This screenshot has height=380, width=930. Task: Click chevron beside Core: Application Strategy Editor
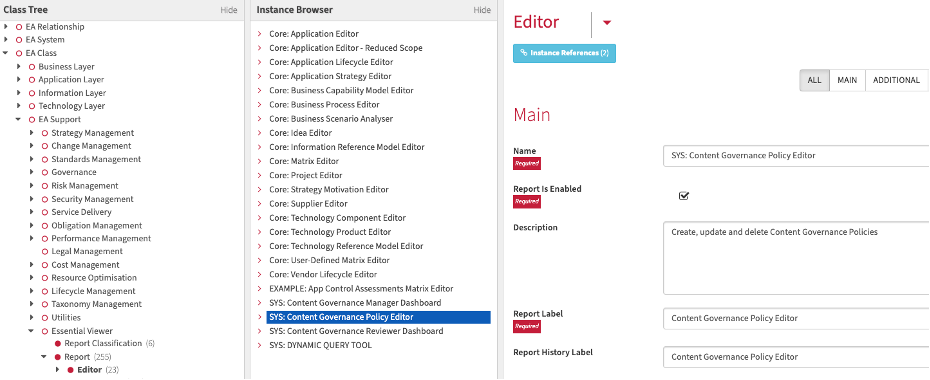(x=260, y=76)
